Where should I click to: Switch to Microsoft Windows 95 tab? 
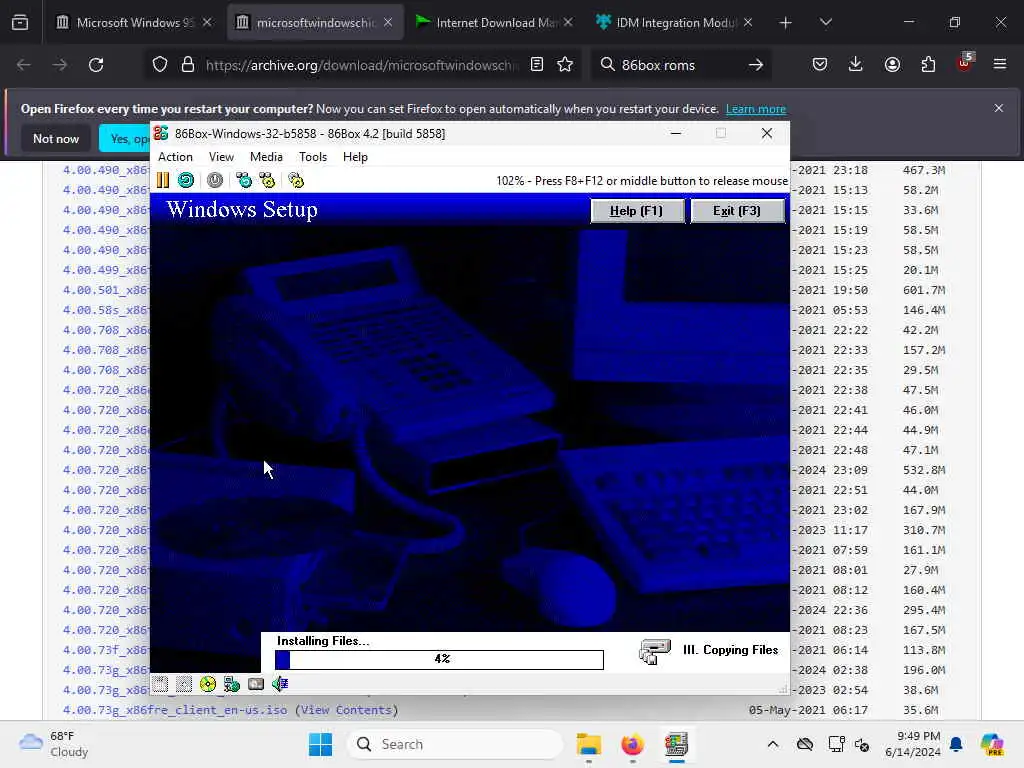(x=134, y=23)
